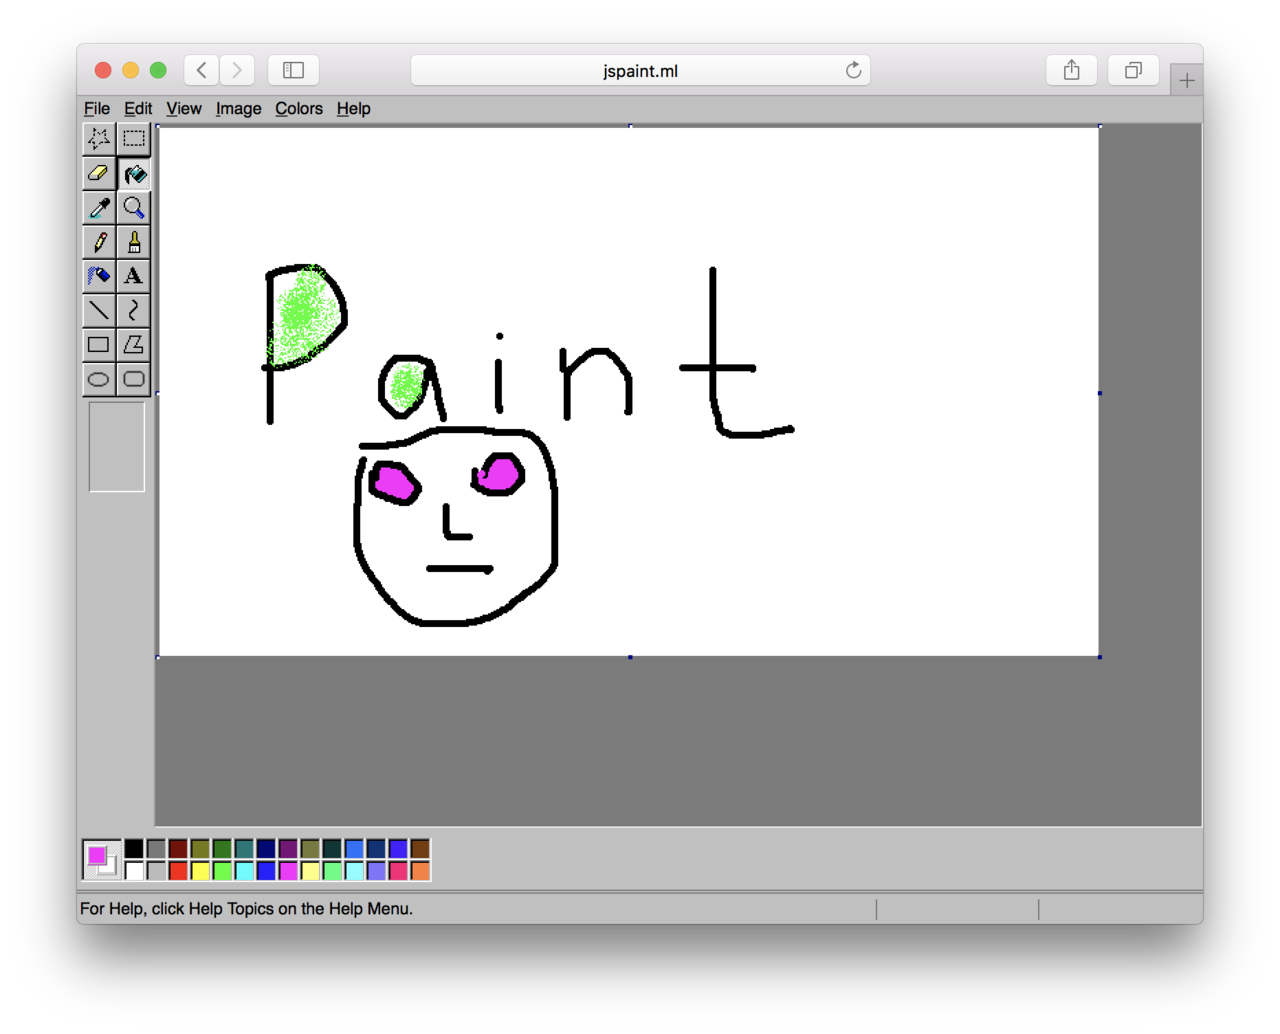Screen dimensions: 1280x1034
Task: Click inside the browser address bar
Action: (x=640, y=70)
